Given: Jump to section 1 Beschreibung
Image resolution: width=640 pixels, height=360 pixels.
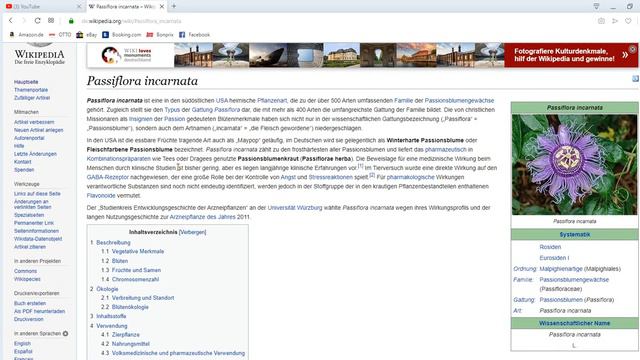Looking at the screenshot, I should coord(113,242).
